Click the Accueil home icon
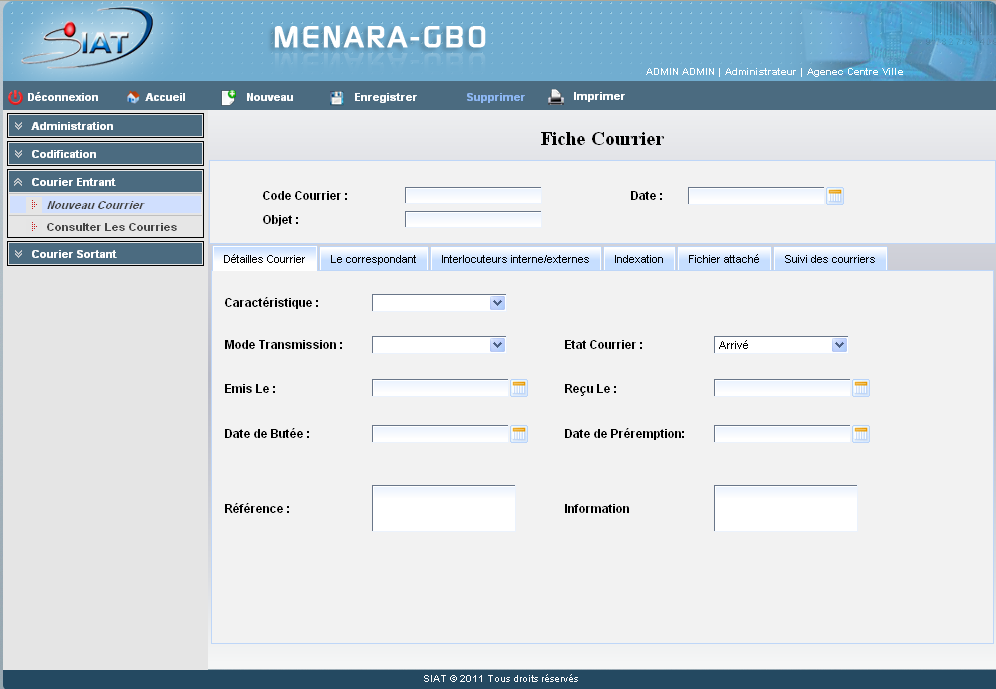 click(x=133, y=97)
